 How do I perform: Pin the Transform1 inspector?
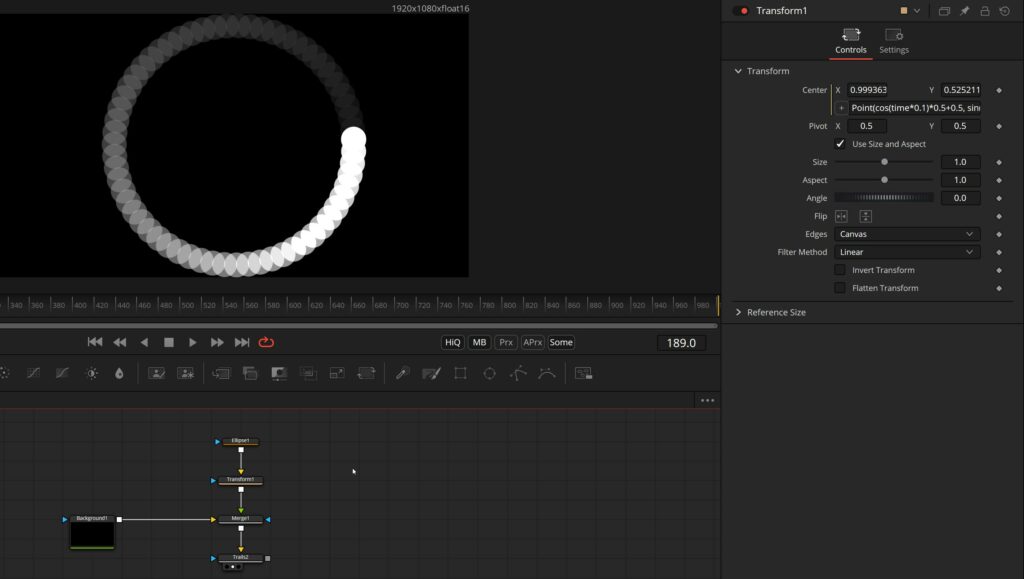(965, 11)
